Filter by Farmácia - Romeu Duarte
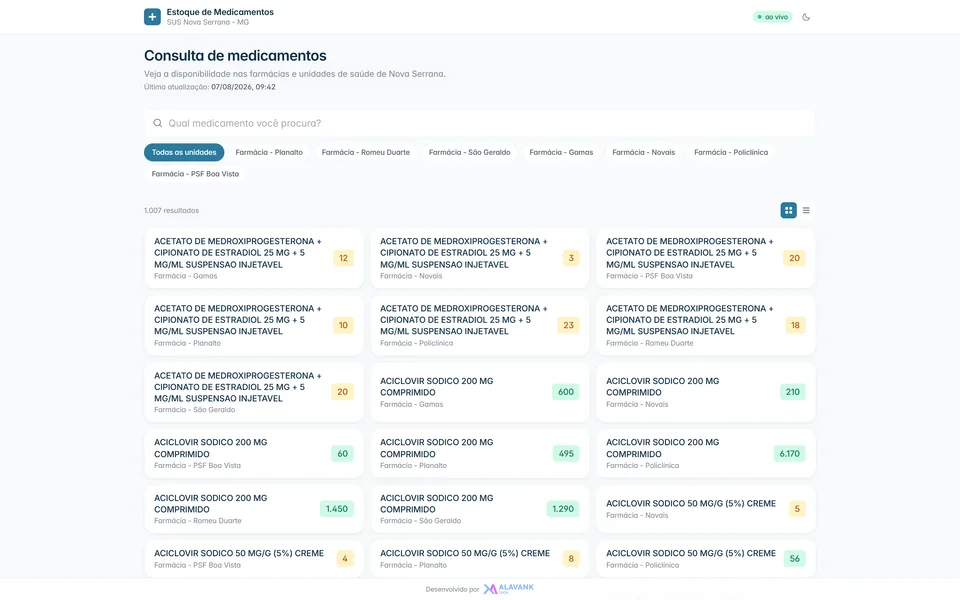This screenshot has height=600, width=960. coord(366,152)
